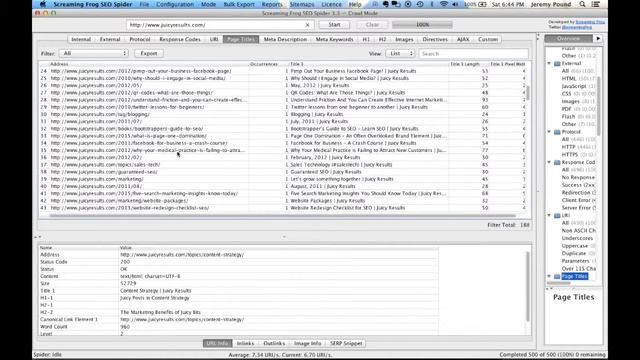Open Notification Center list icon
The width and height of the screenshot is (640, 360).
pyautogui.click(x=596, y=4)
